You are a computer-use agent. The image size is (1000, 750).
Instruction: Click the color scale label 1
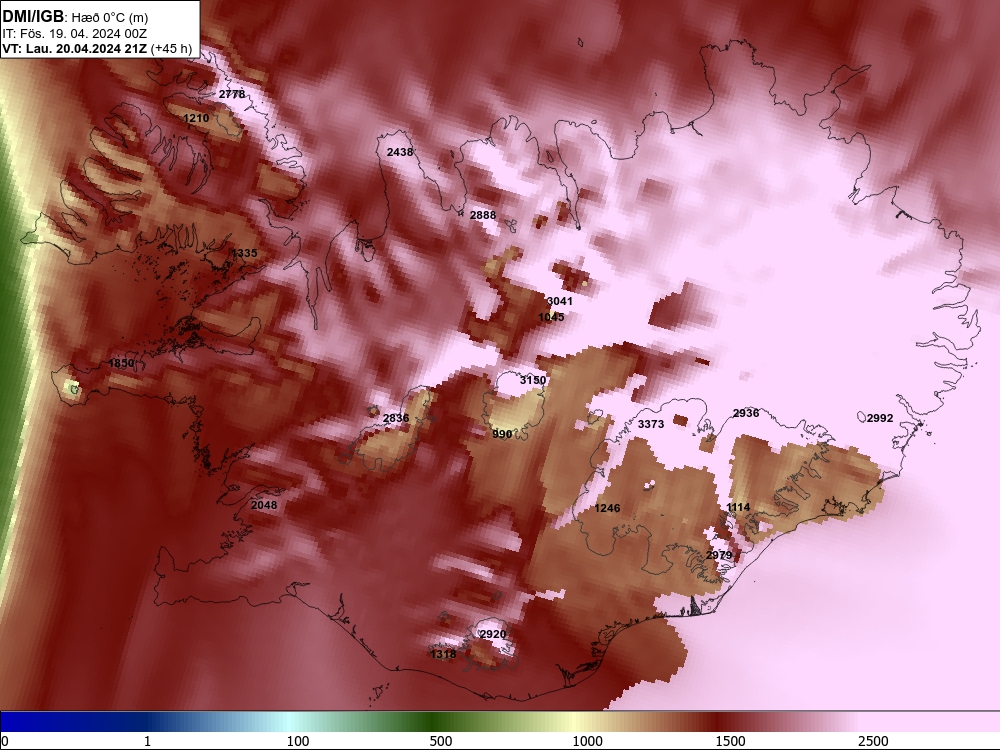click(x=147, y=741)
